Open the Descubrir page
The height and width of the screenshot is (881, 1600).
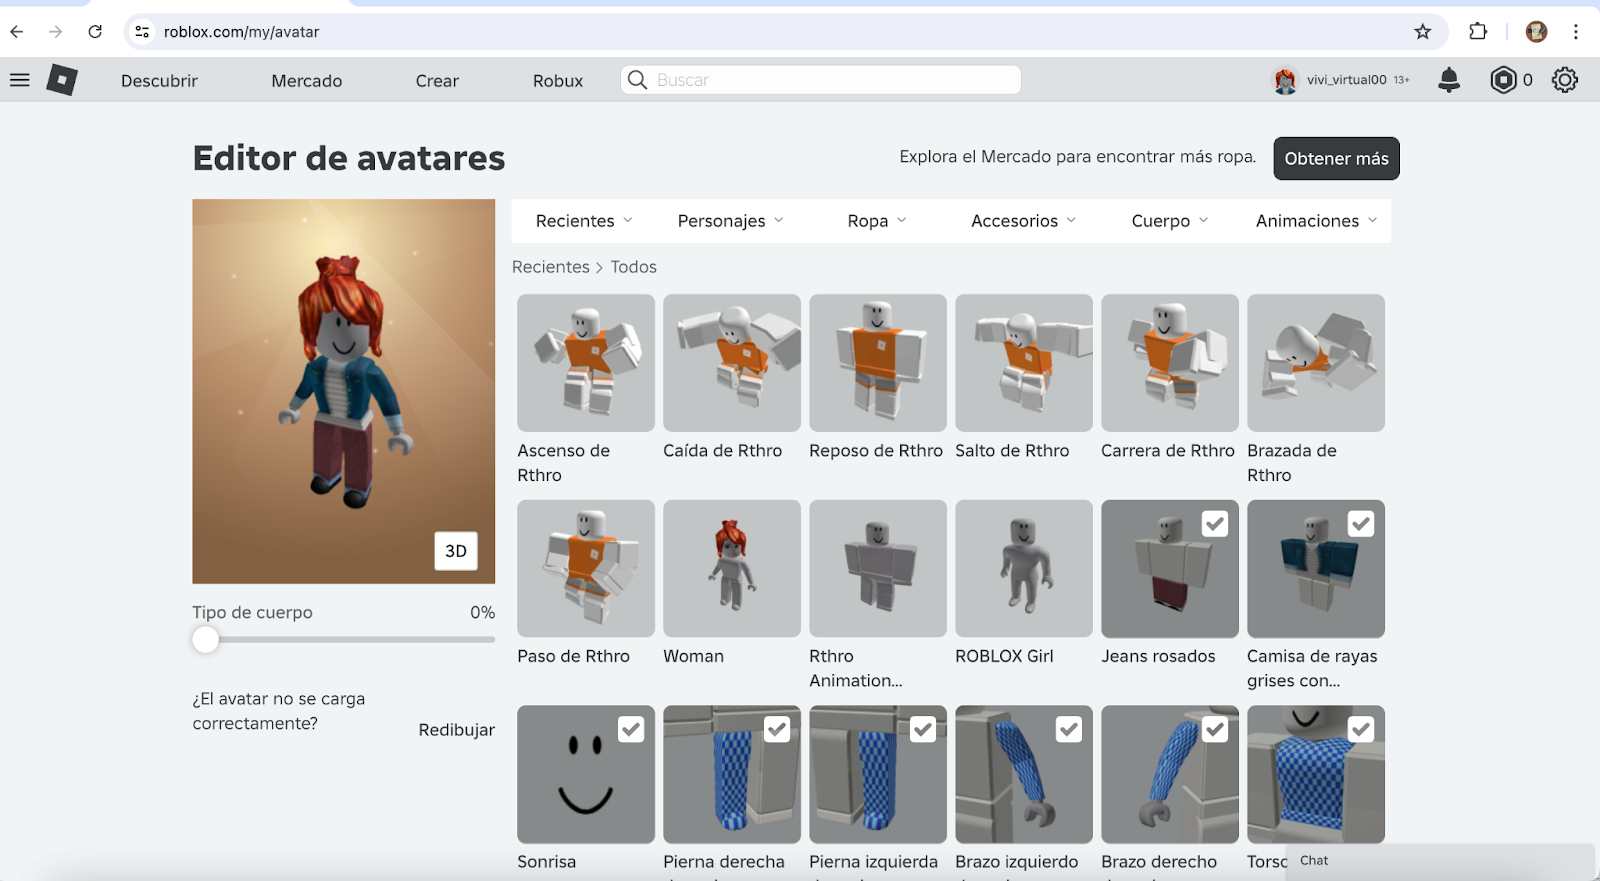click(159, 81)
